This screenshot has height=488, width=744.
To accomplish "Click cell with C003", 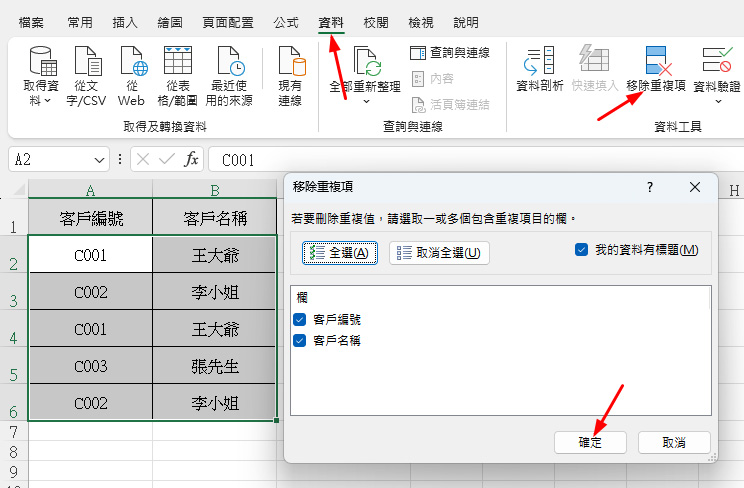I will (x=91, y=366).
